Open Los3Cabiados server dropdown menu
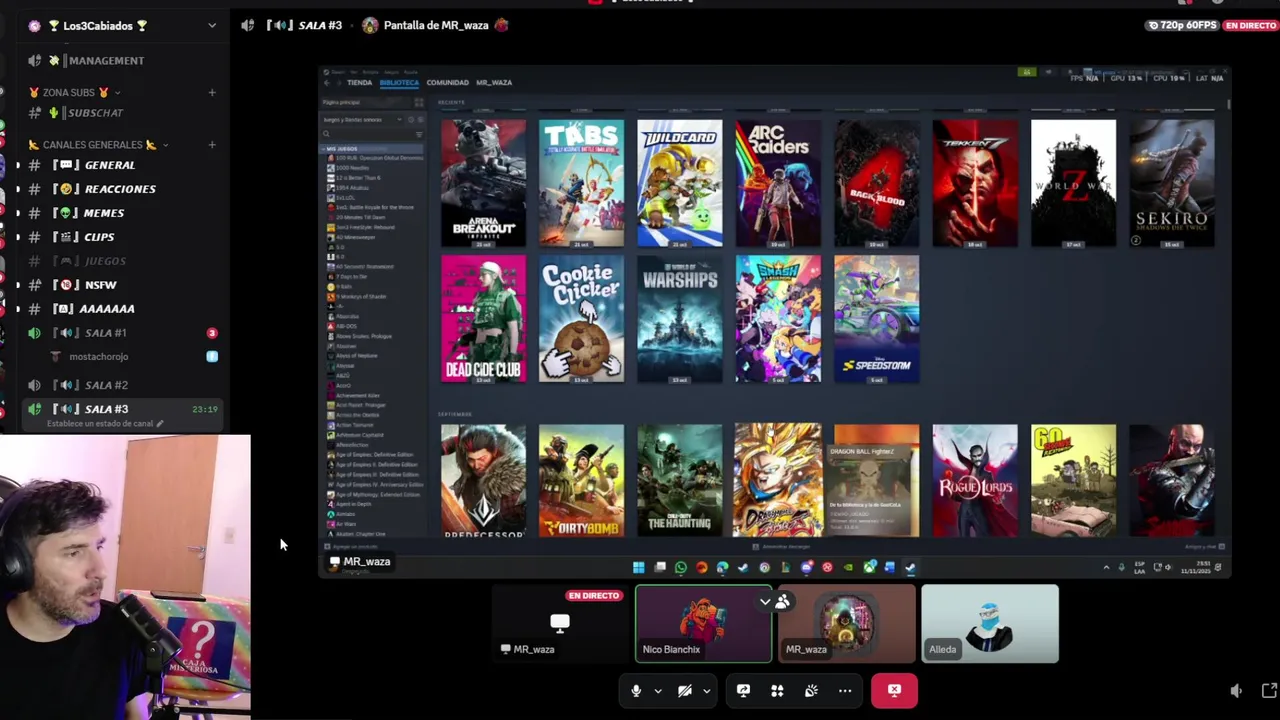 point(211,25)
